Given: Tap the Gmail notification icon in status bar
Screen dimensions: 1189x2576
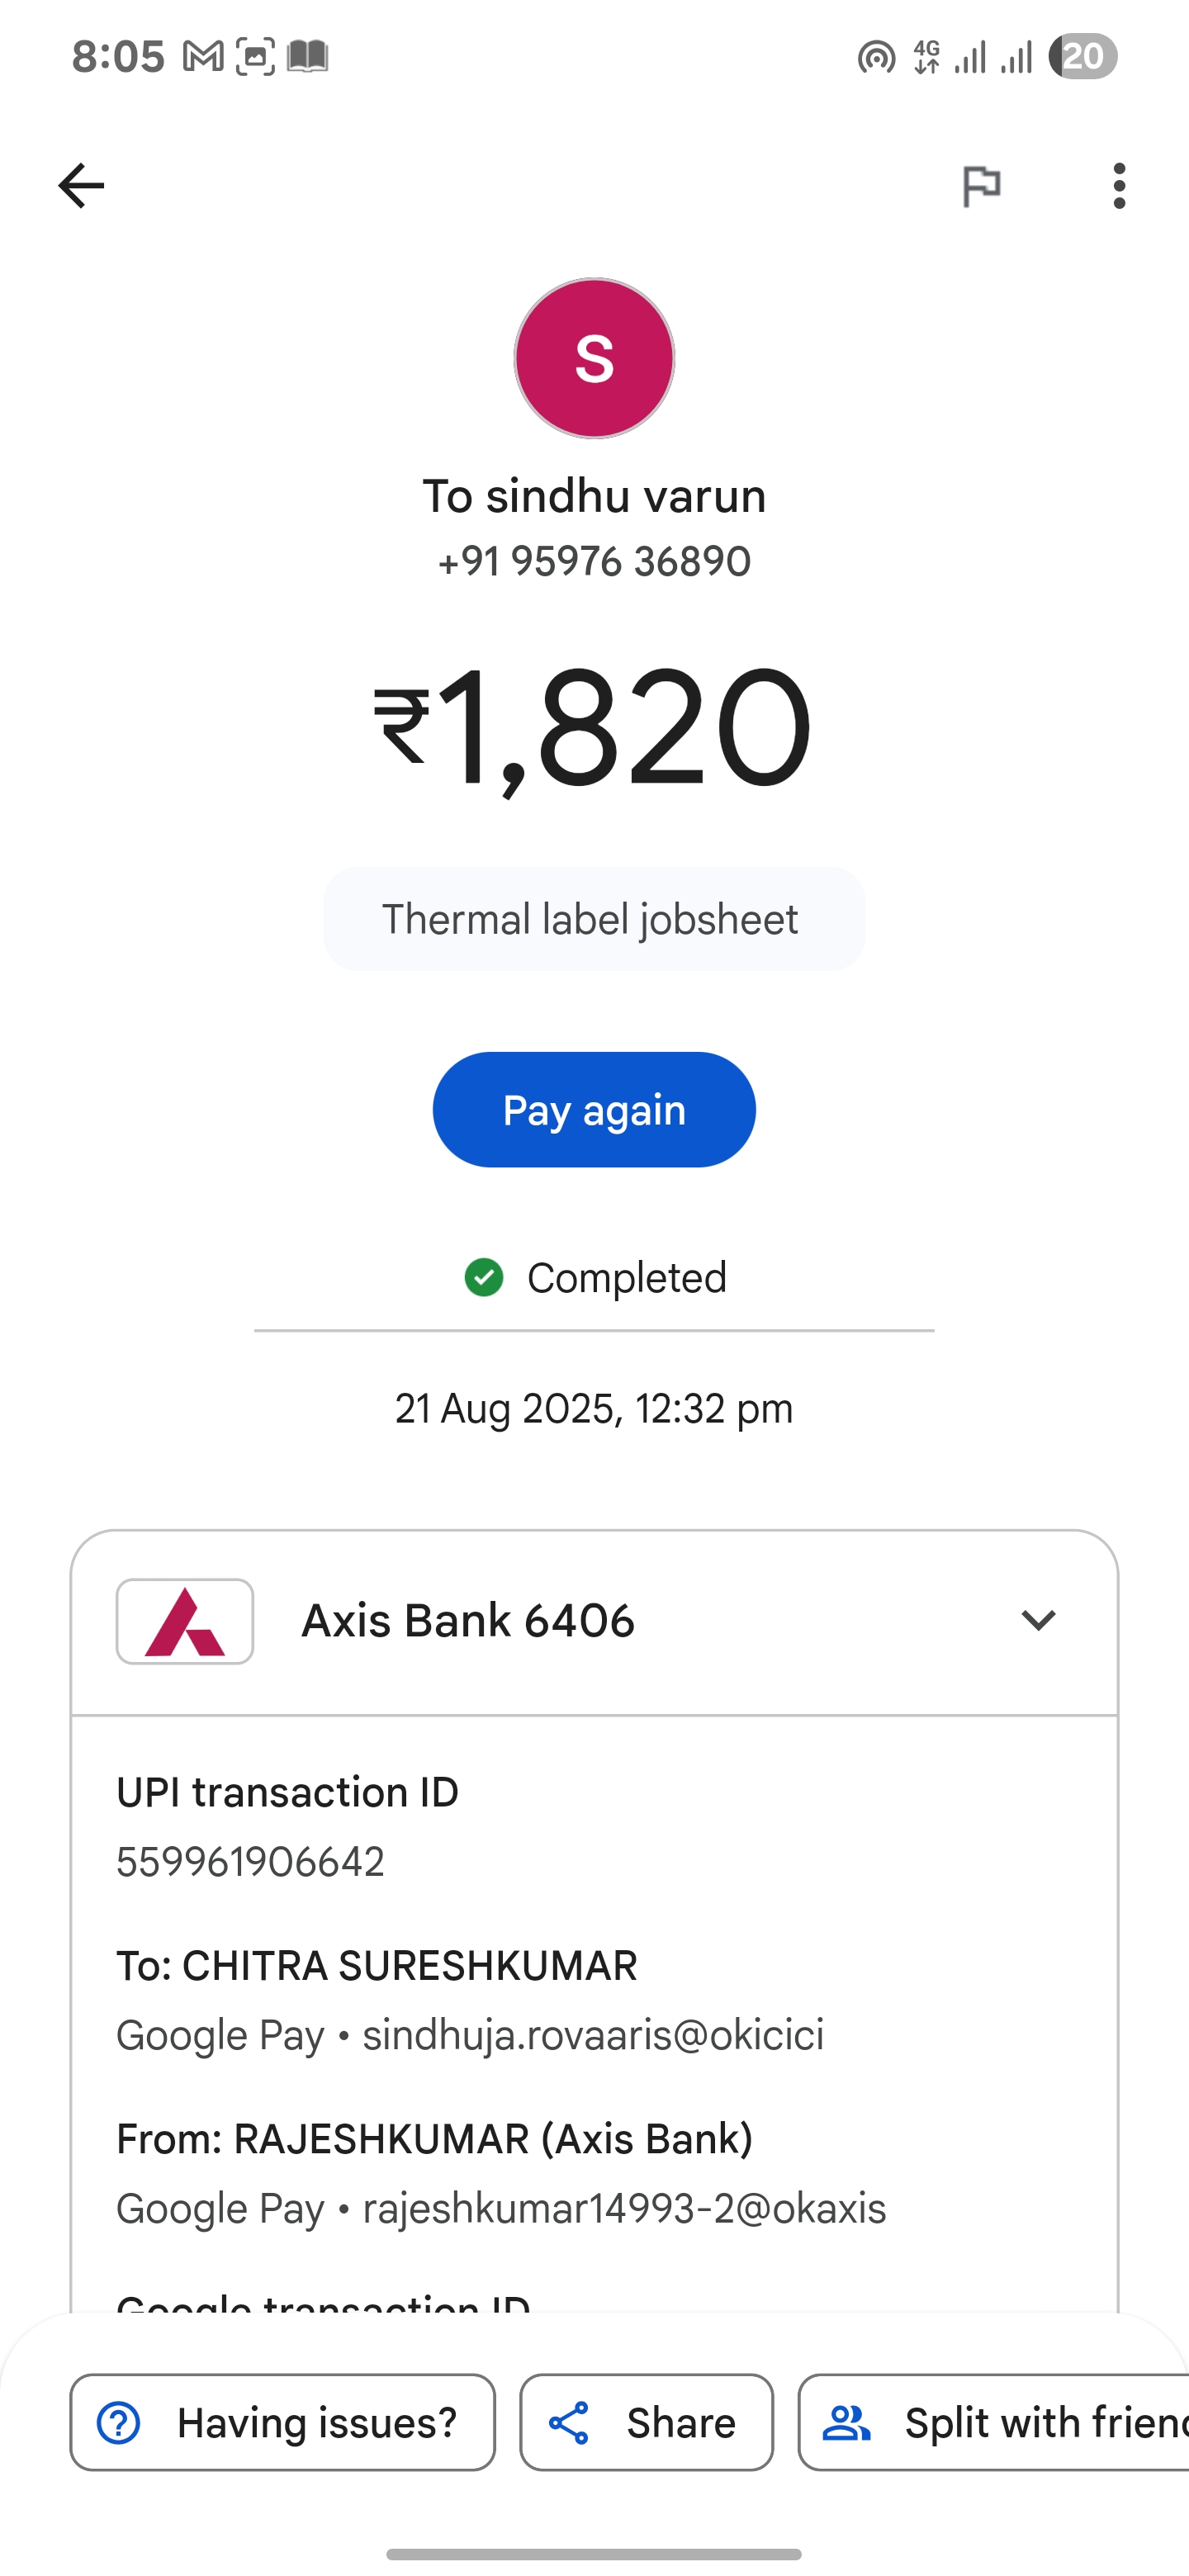Looking at the screenshot, I should (x=202, y=56).
